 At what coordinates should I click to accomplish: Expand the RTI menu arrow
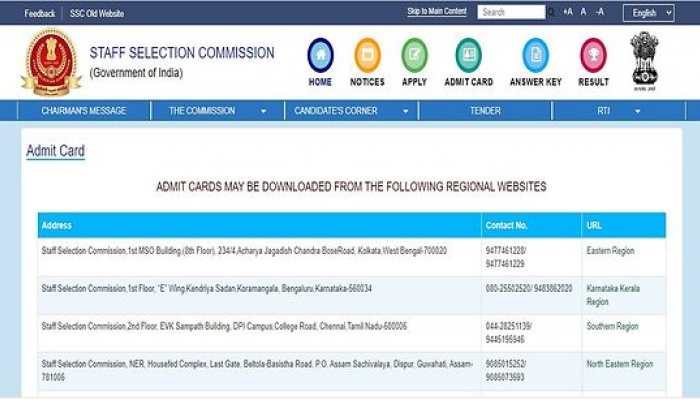coord(638,111)
